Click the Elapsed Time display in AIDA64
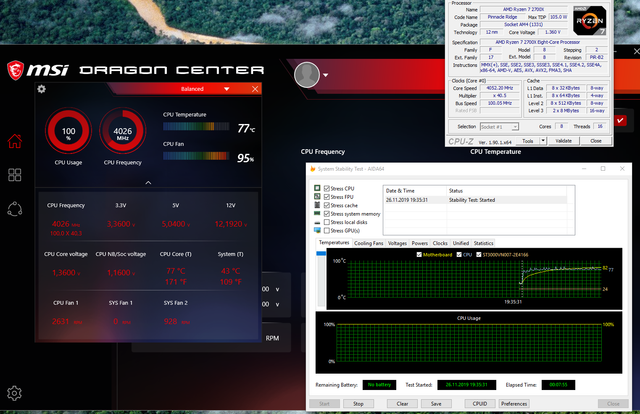This screenshot has width=640, height=414. pos(558,385)
